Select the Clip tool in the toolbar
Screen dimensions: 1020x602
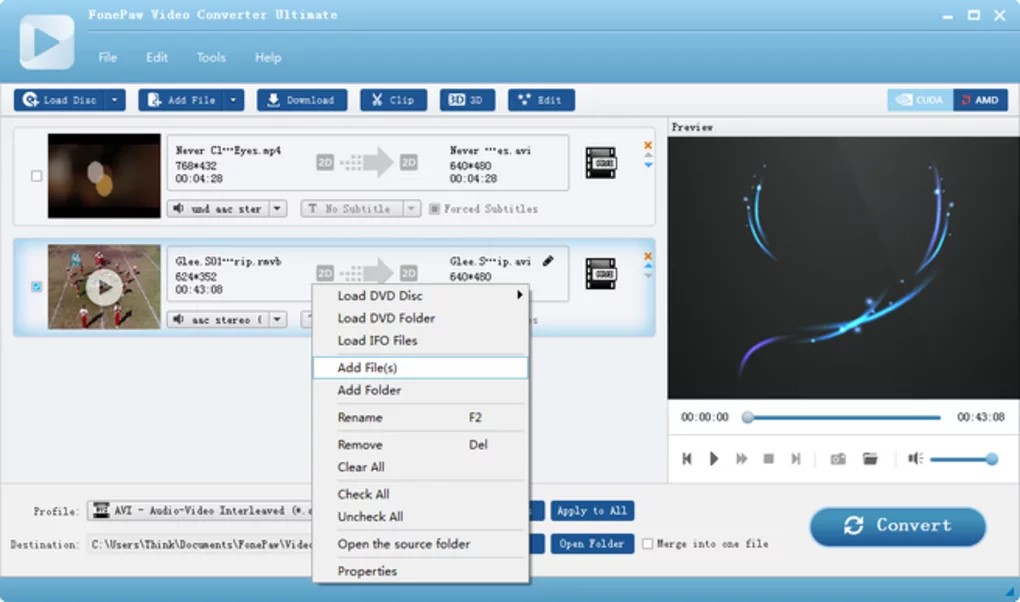tap(393, 99)
